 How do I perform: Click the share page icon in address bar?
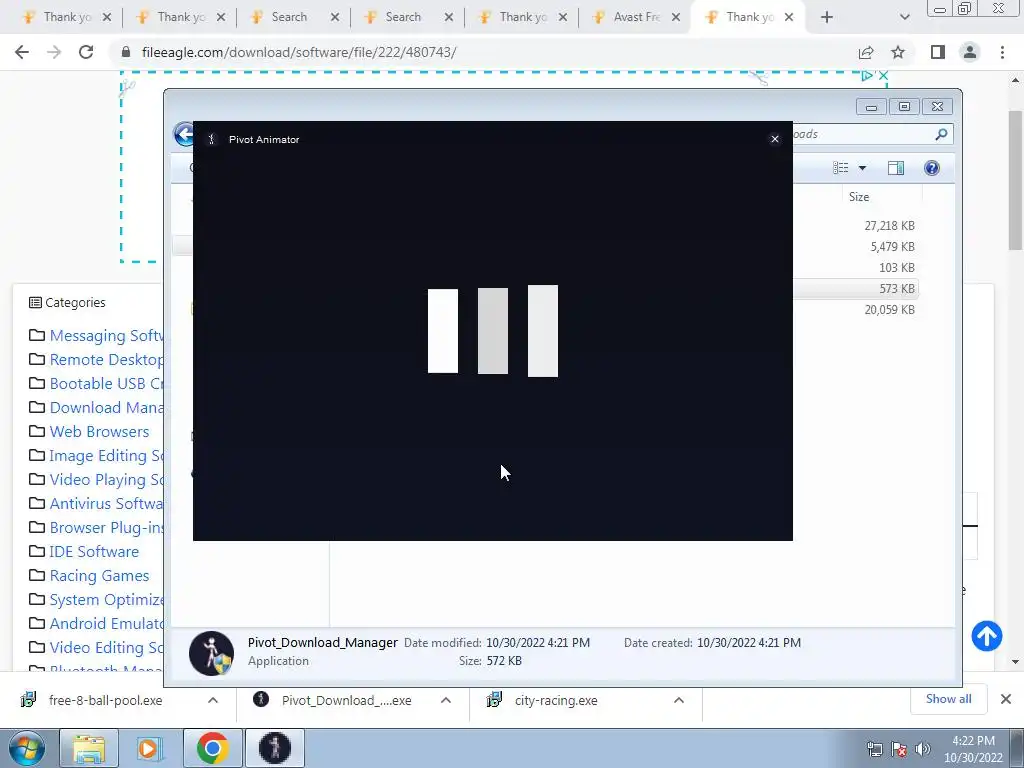click(866, 52)
